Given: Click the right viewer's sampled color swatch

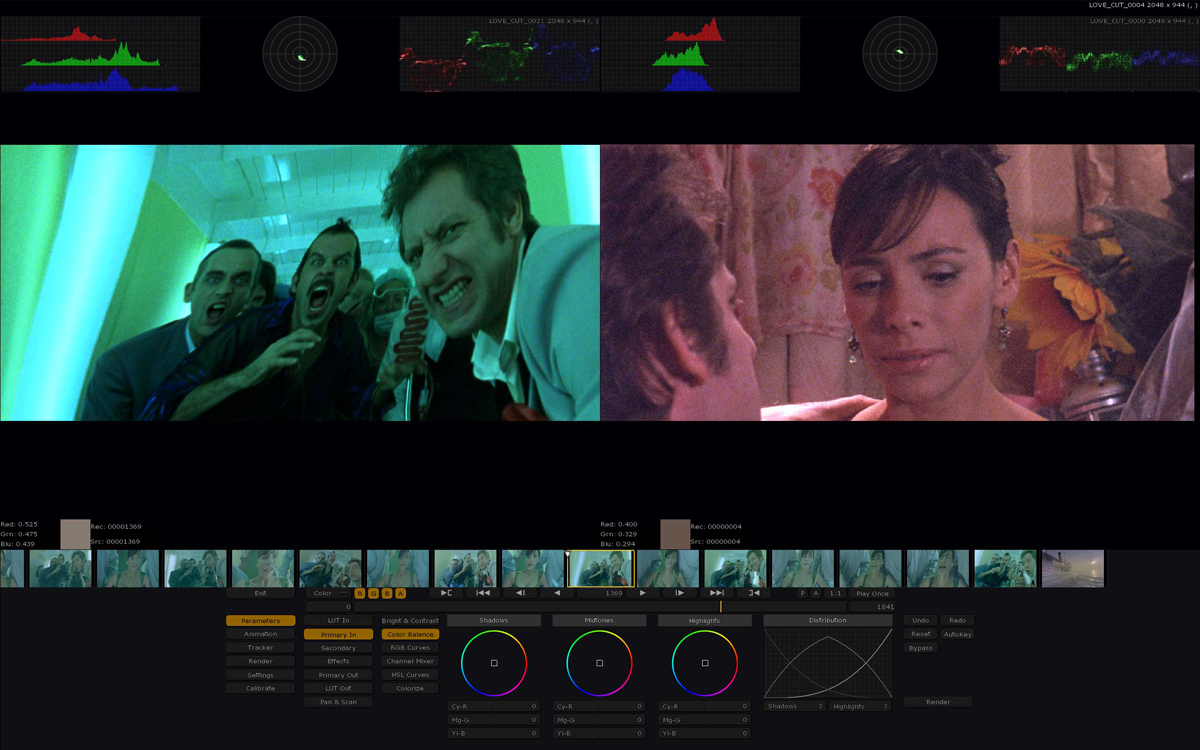Looking at the screenshot, I should 675,534.
